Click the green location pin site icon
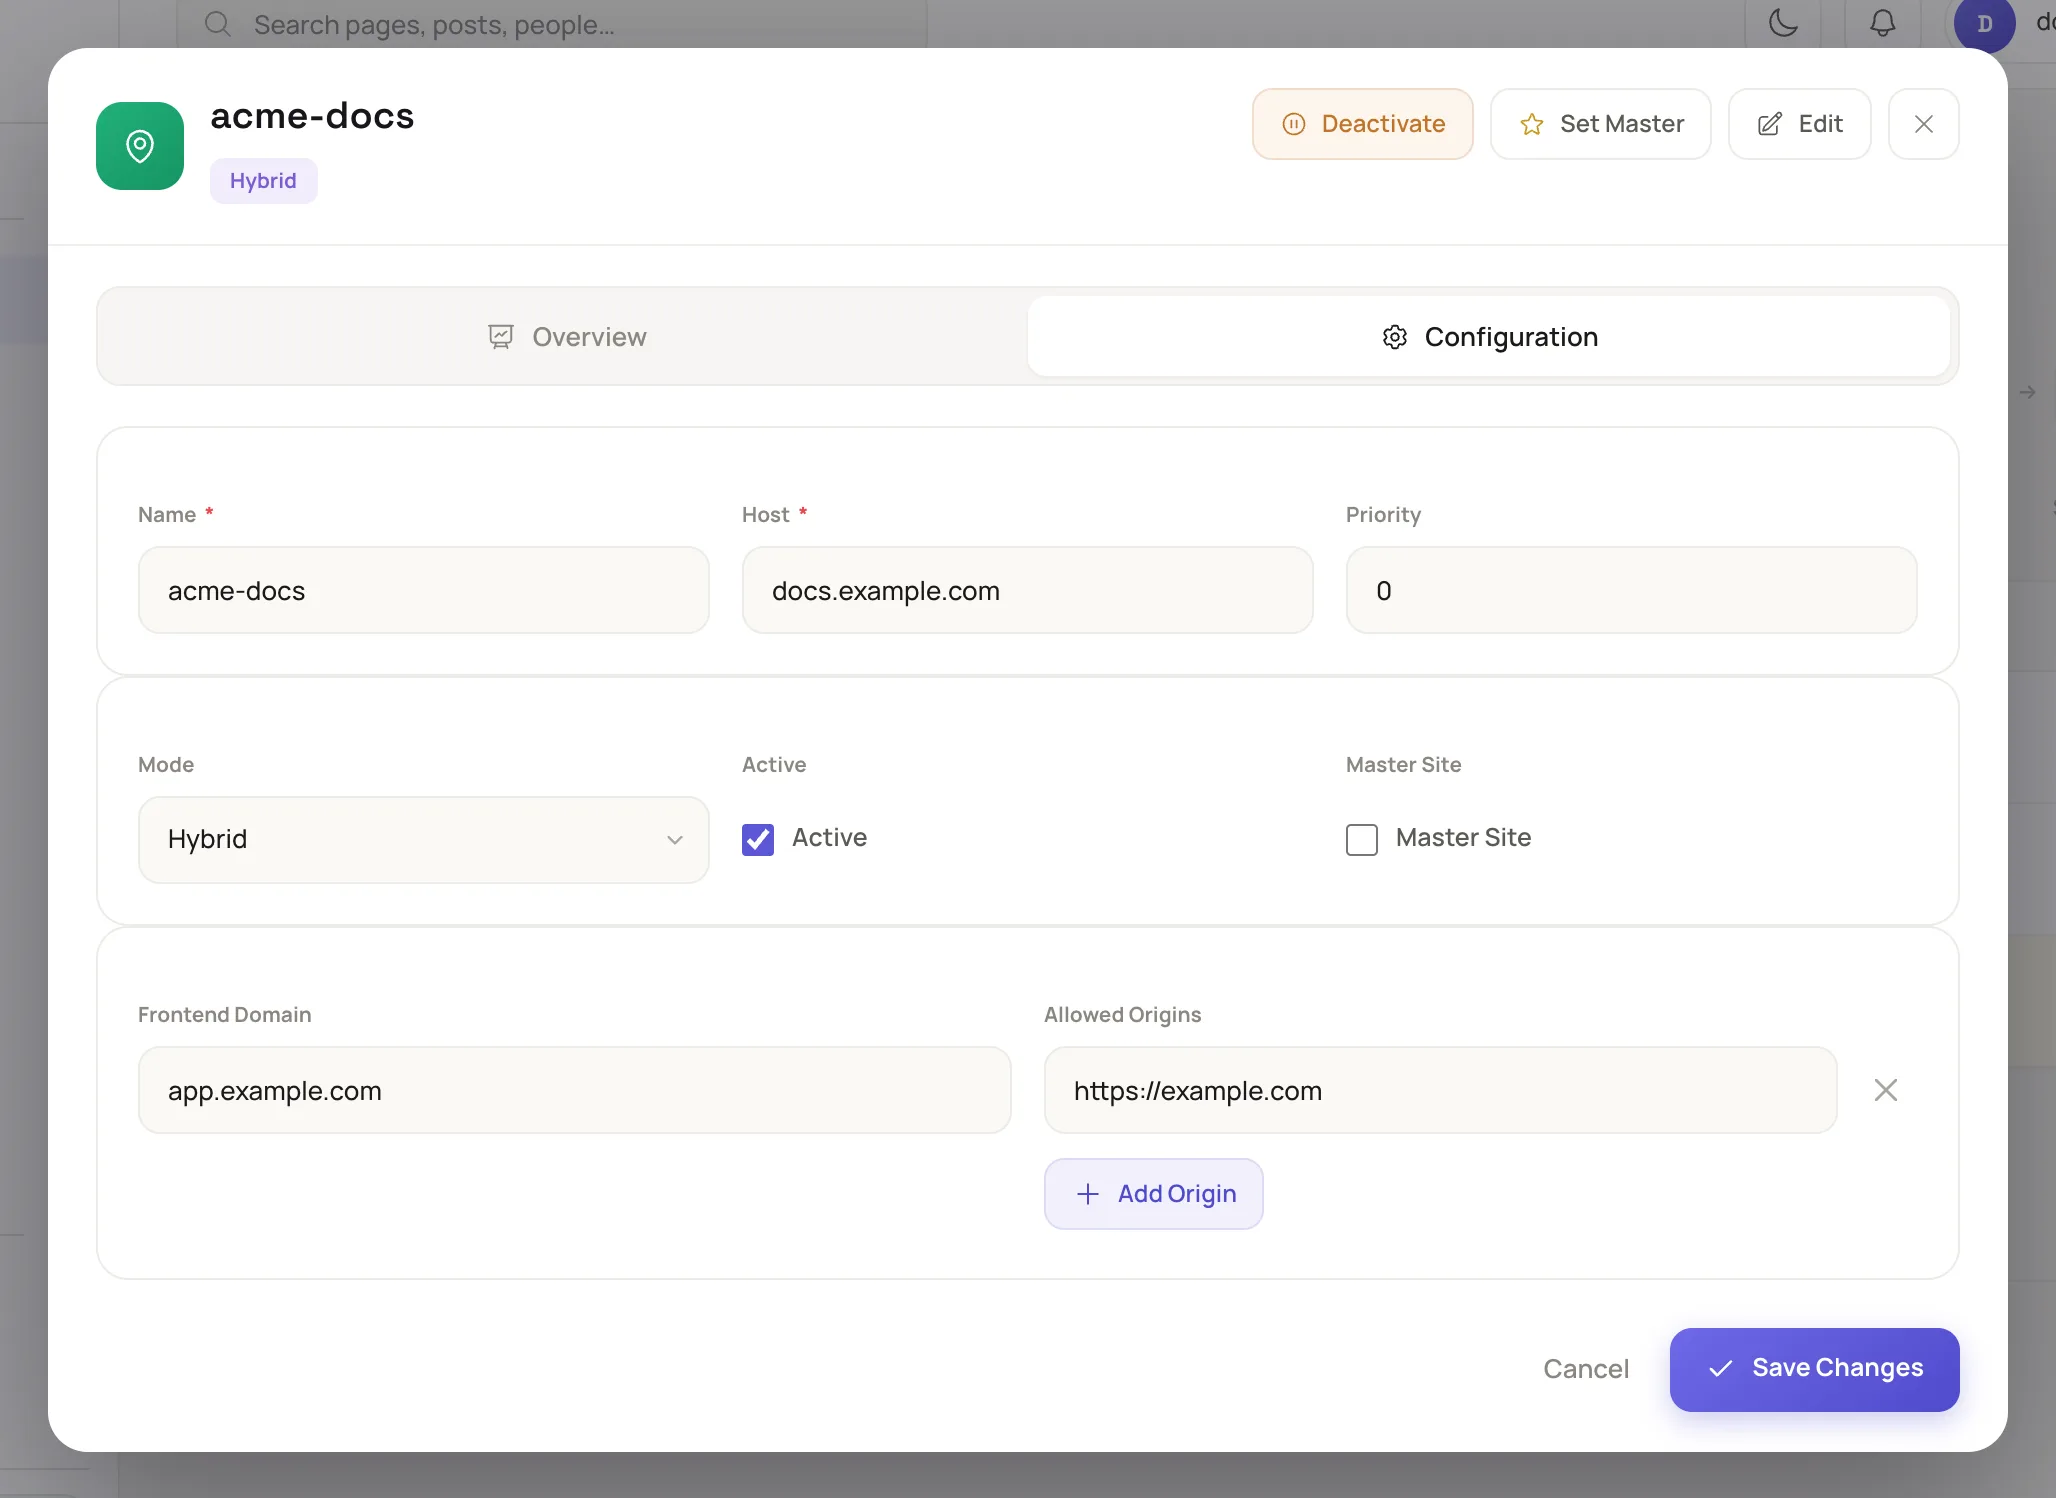The width and height of the screenshot is (2056, 1498). point(140,146)
